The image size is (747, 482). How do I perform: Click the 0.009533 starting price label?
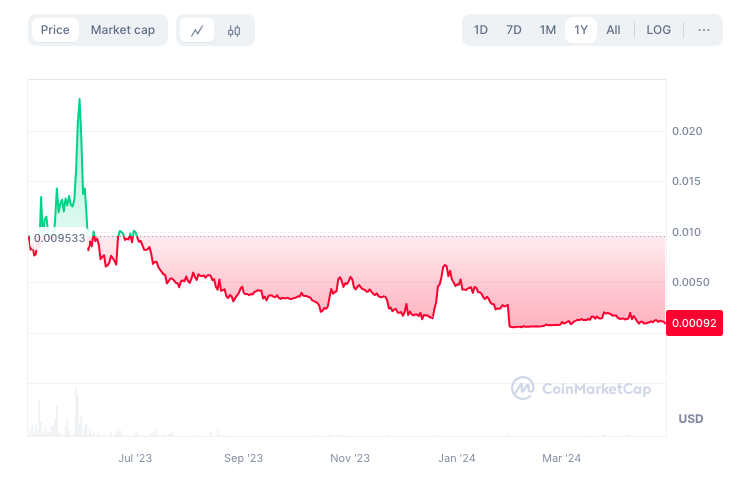point(59,239)
